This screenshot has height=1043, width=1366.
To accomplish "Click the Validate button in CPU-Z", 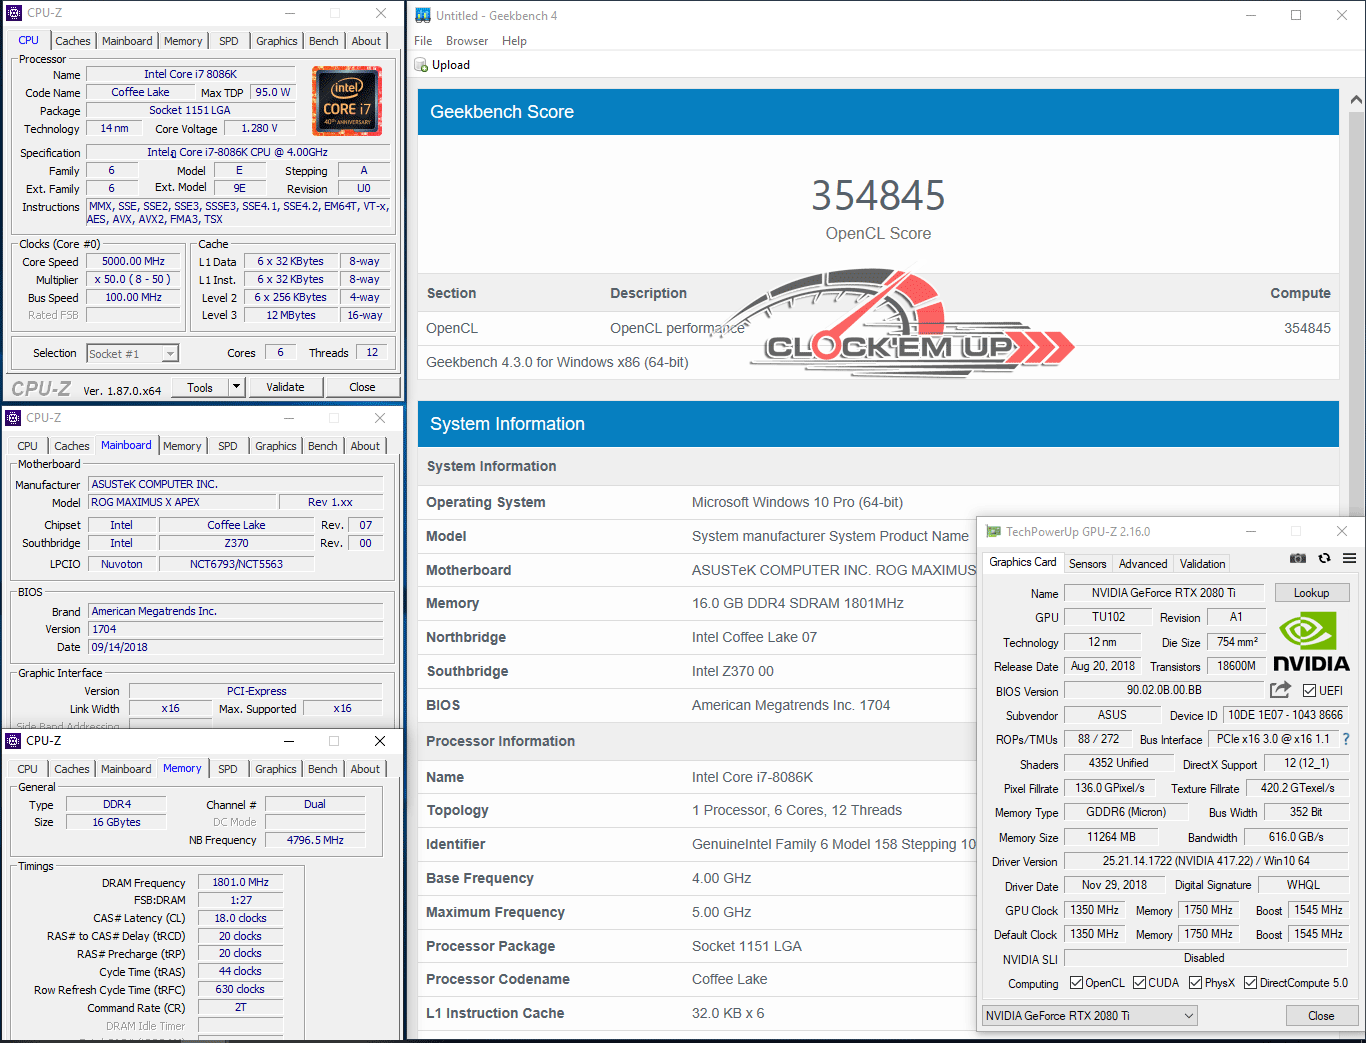I will pos(285,387).
